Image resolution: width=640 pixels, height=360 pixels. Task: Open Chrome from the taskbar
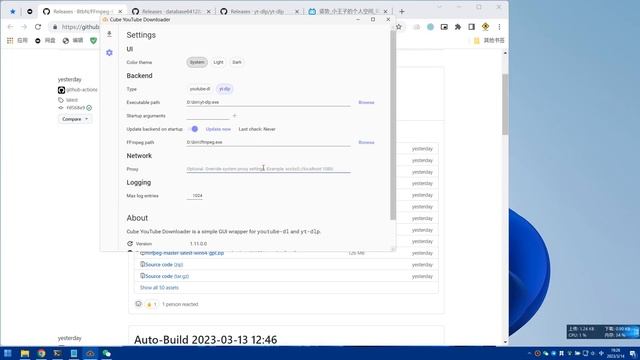pos(41,353)
